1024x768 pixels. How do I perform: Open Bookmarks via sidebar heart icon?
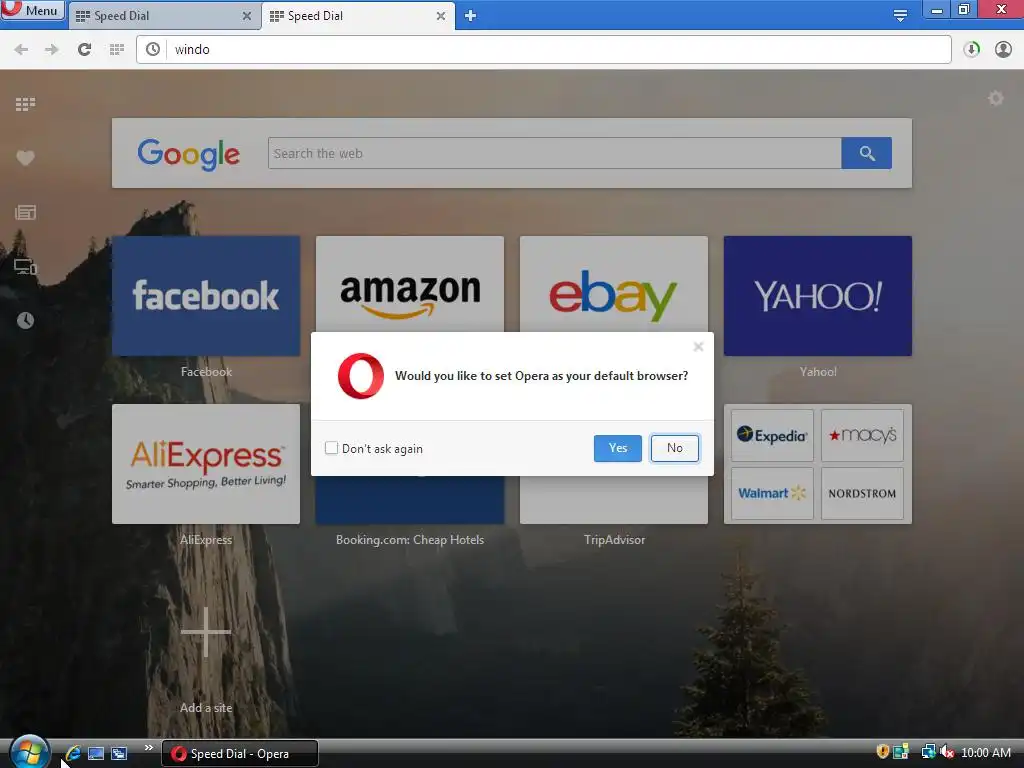point(25,158)
